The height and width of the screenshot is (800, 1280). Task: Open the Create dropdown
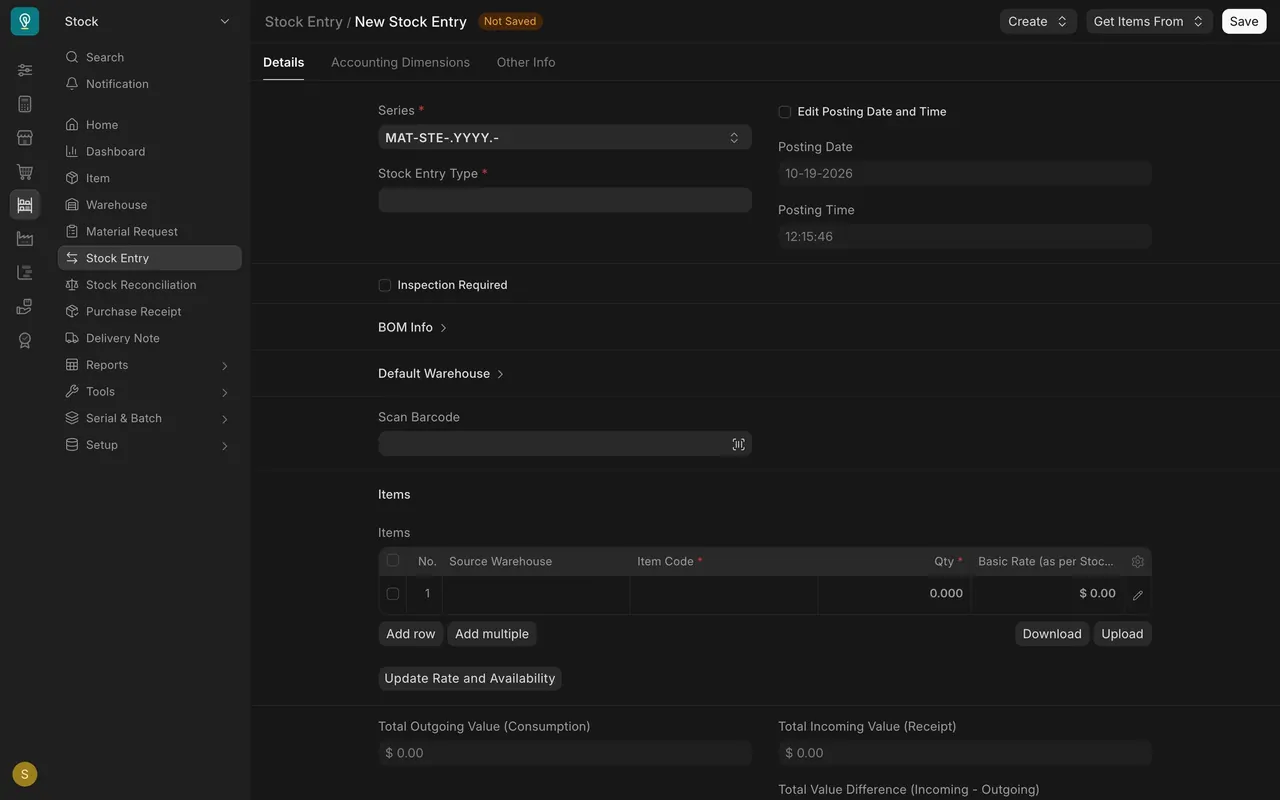click(1038, 21)
